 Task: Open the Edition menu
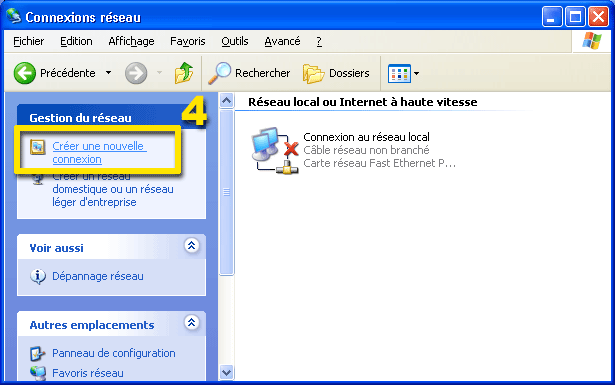76,41
